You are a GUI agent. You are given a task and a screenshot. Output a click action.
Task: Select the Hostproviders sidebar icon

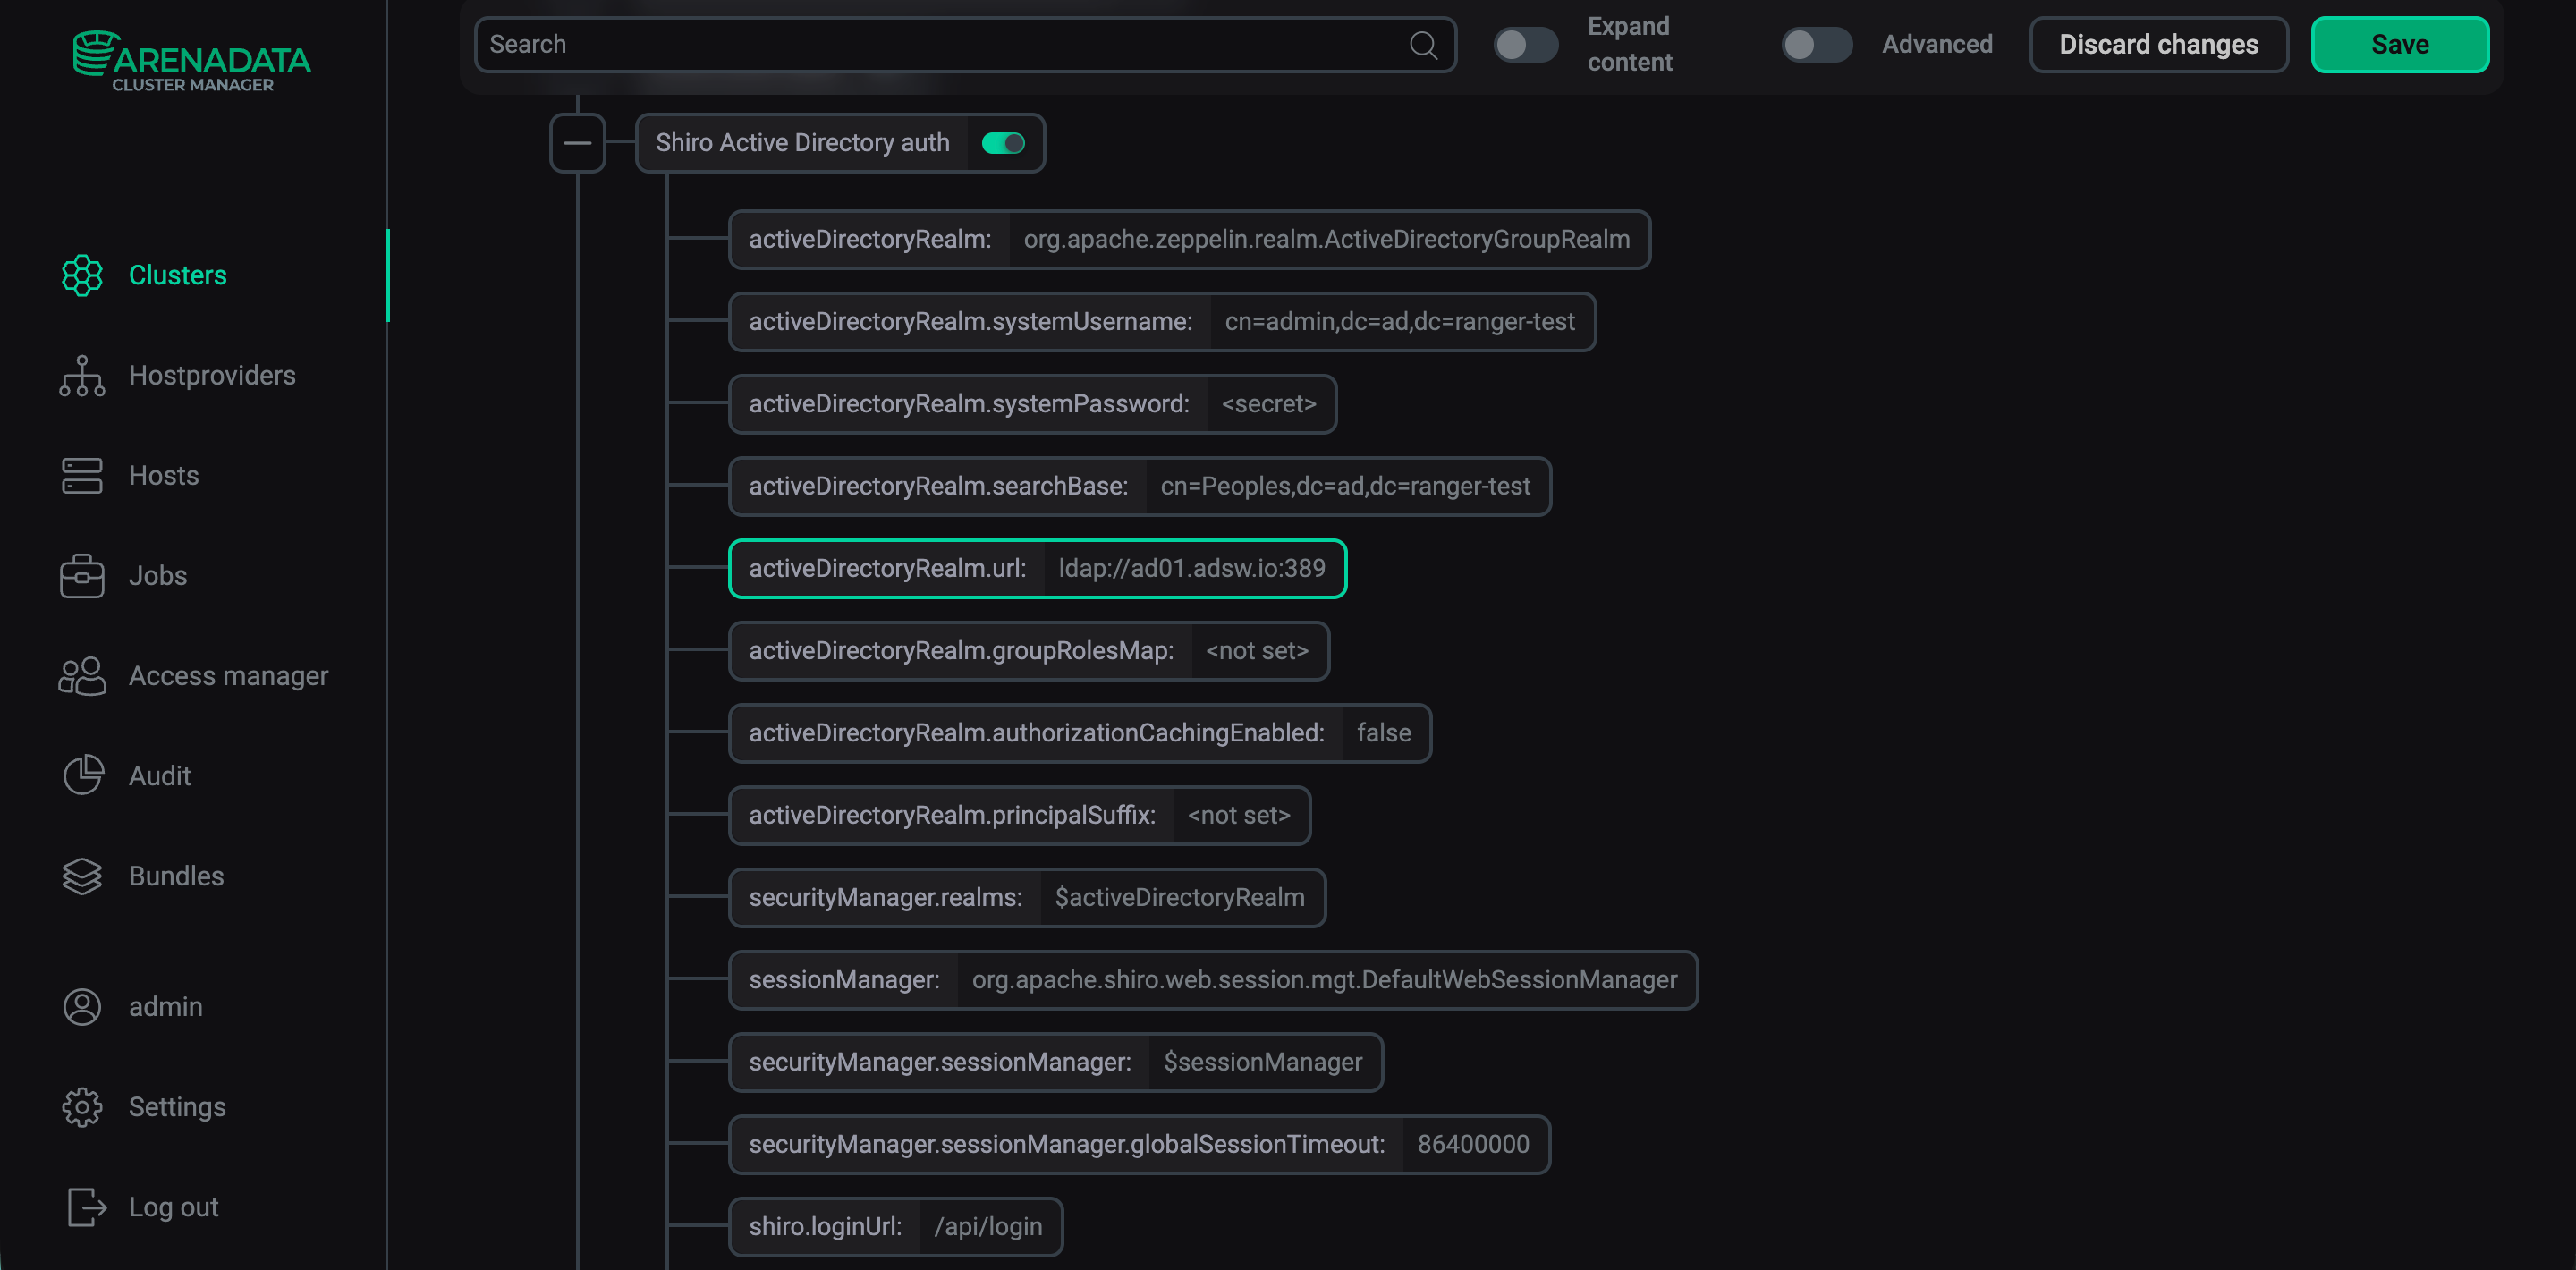coord(81,375)
